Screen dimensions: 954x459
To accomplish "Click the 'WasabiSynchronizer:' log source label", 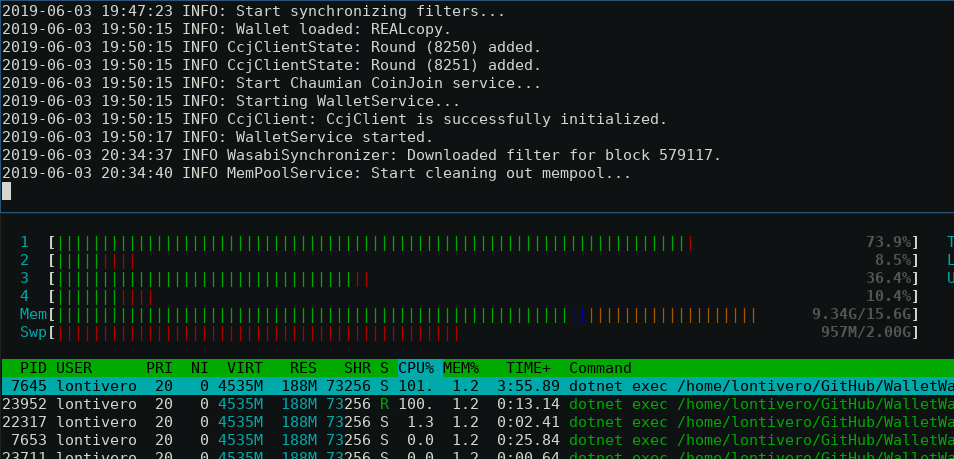I will [x=312, y=155].
